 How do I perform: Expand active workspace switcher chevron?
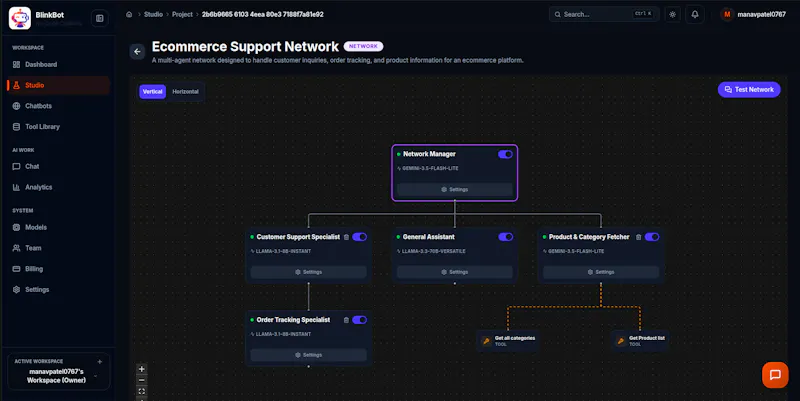(96, 377)
